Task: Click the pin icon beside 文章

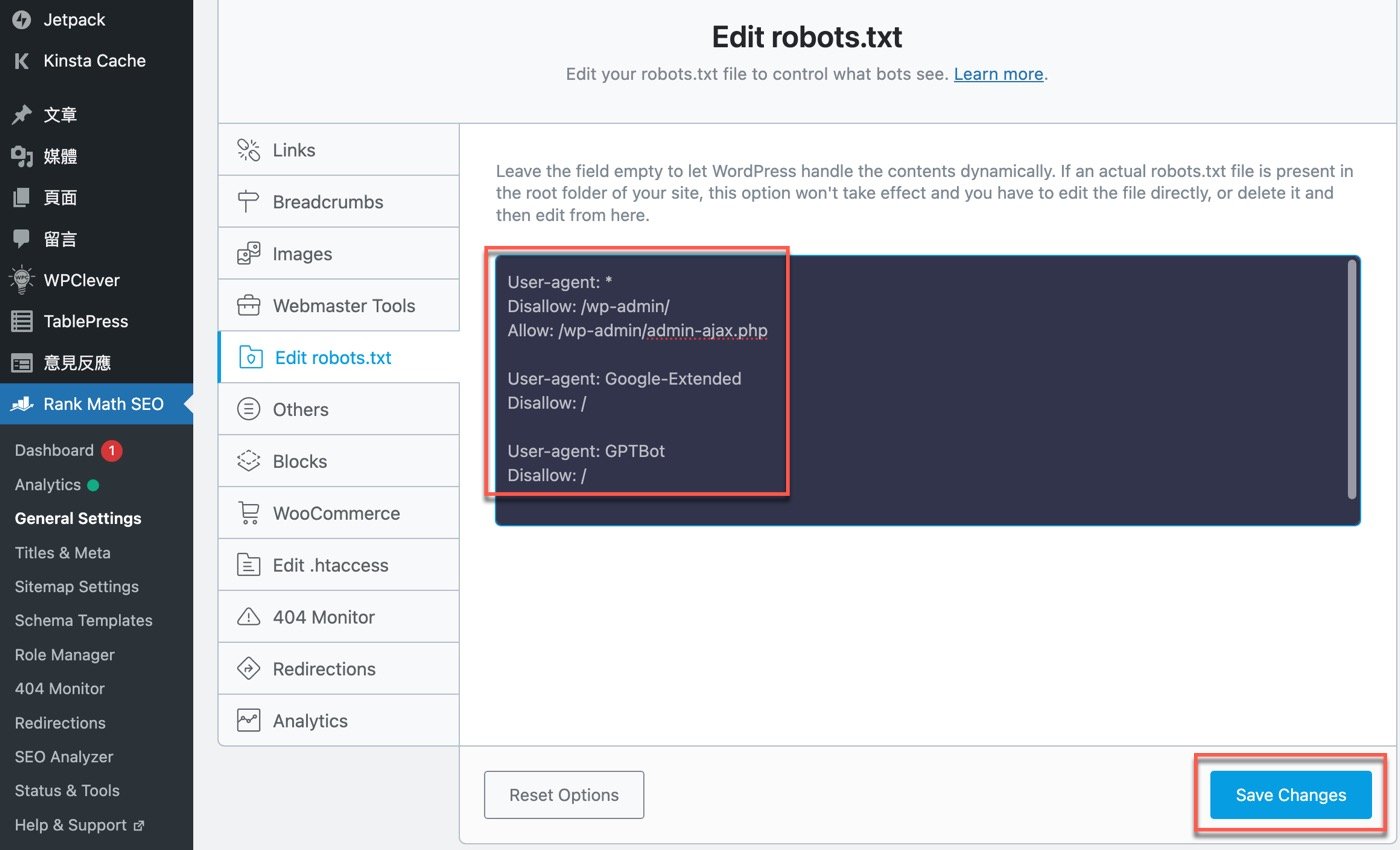Action: (21, 115)
